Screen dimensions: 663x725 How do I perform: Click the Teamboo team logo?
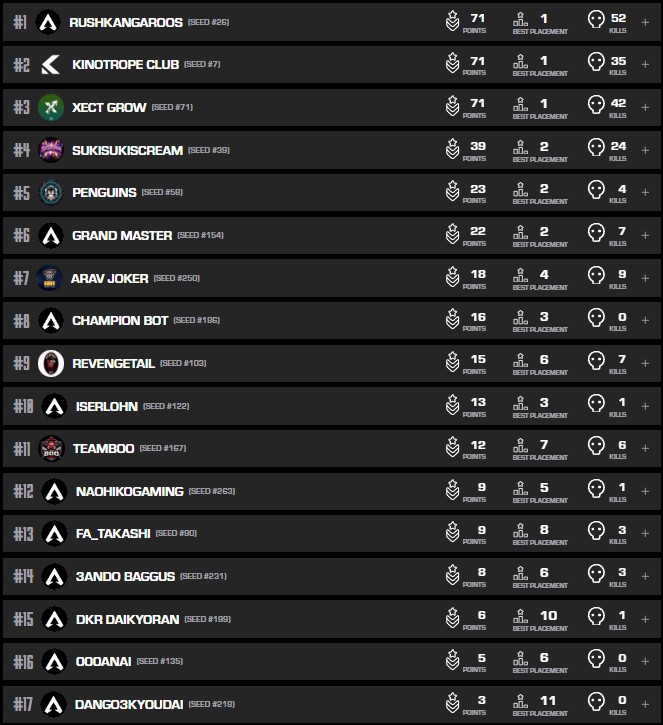52,448
